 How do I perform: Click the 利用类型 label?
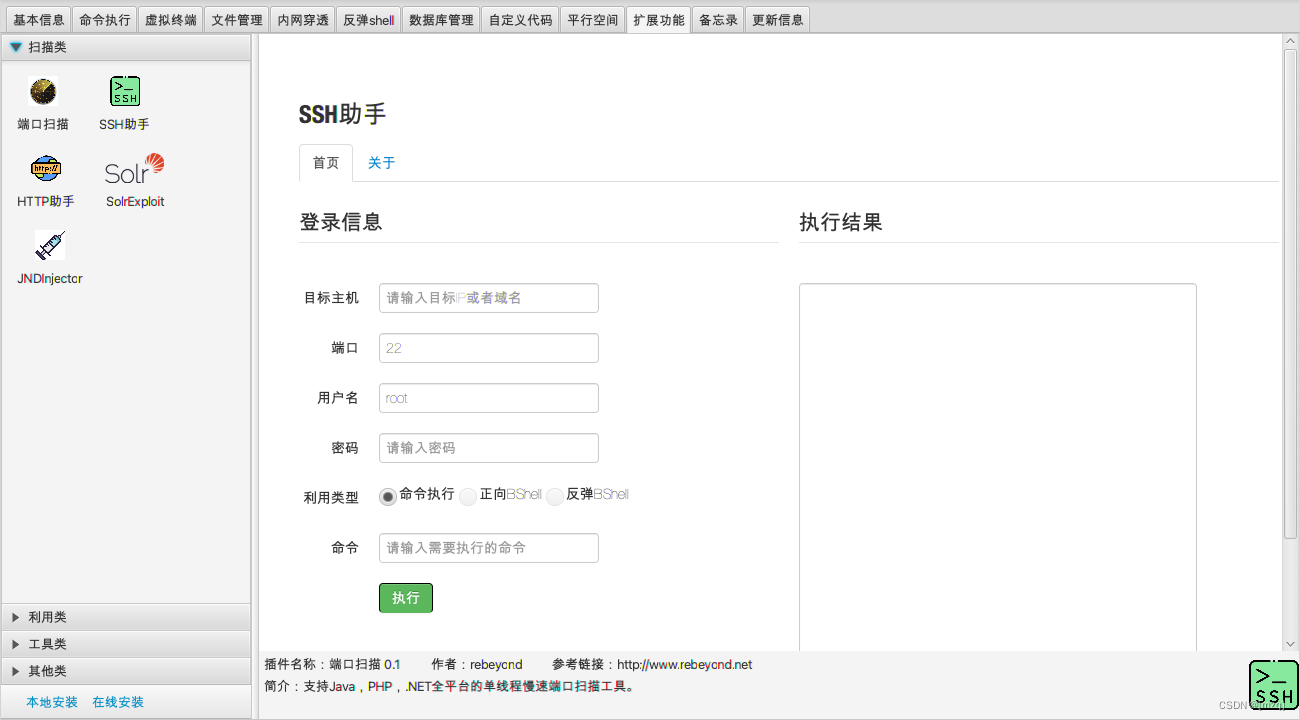[331, 498]
